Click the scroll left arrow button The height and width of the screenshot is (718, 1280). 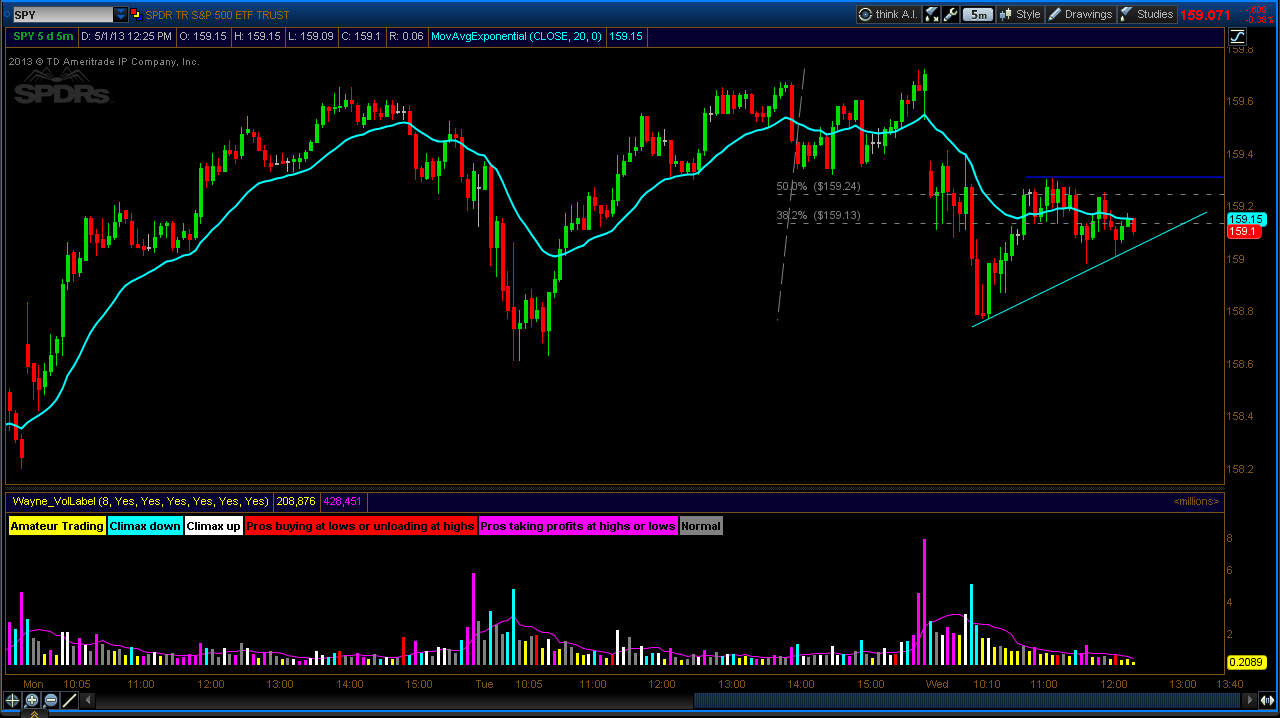click(90, 700)
